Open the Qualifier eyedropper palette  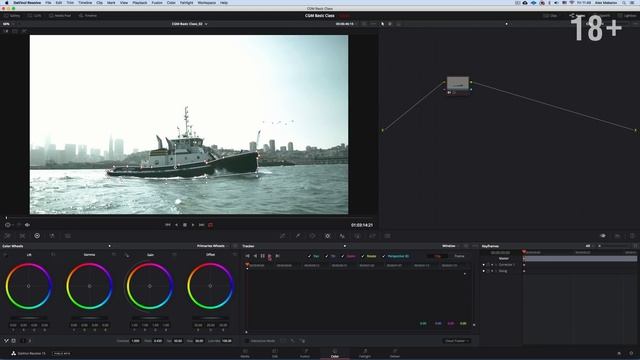tap(298, 236)
